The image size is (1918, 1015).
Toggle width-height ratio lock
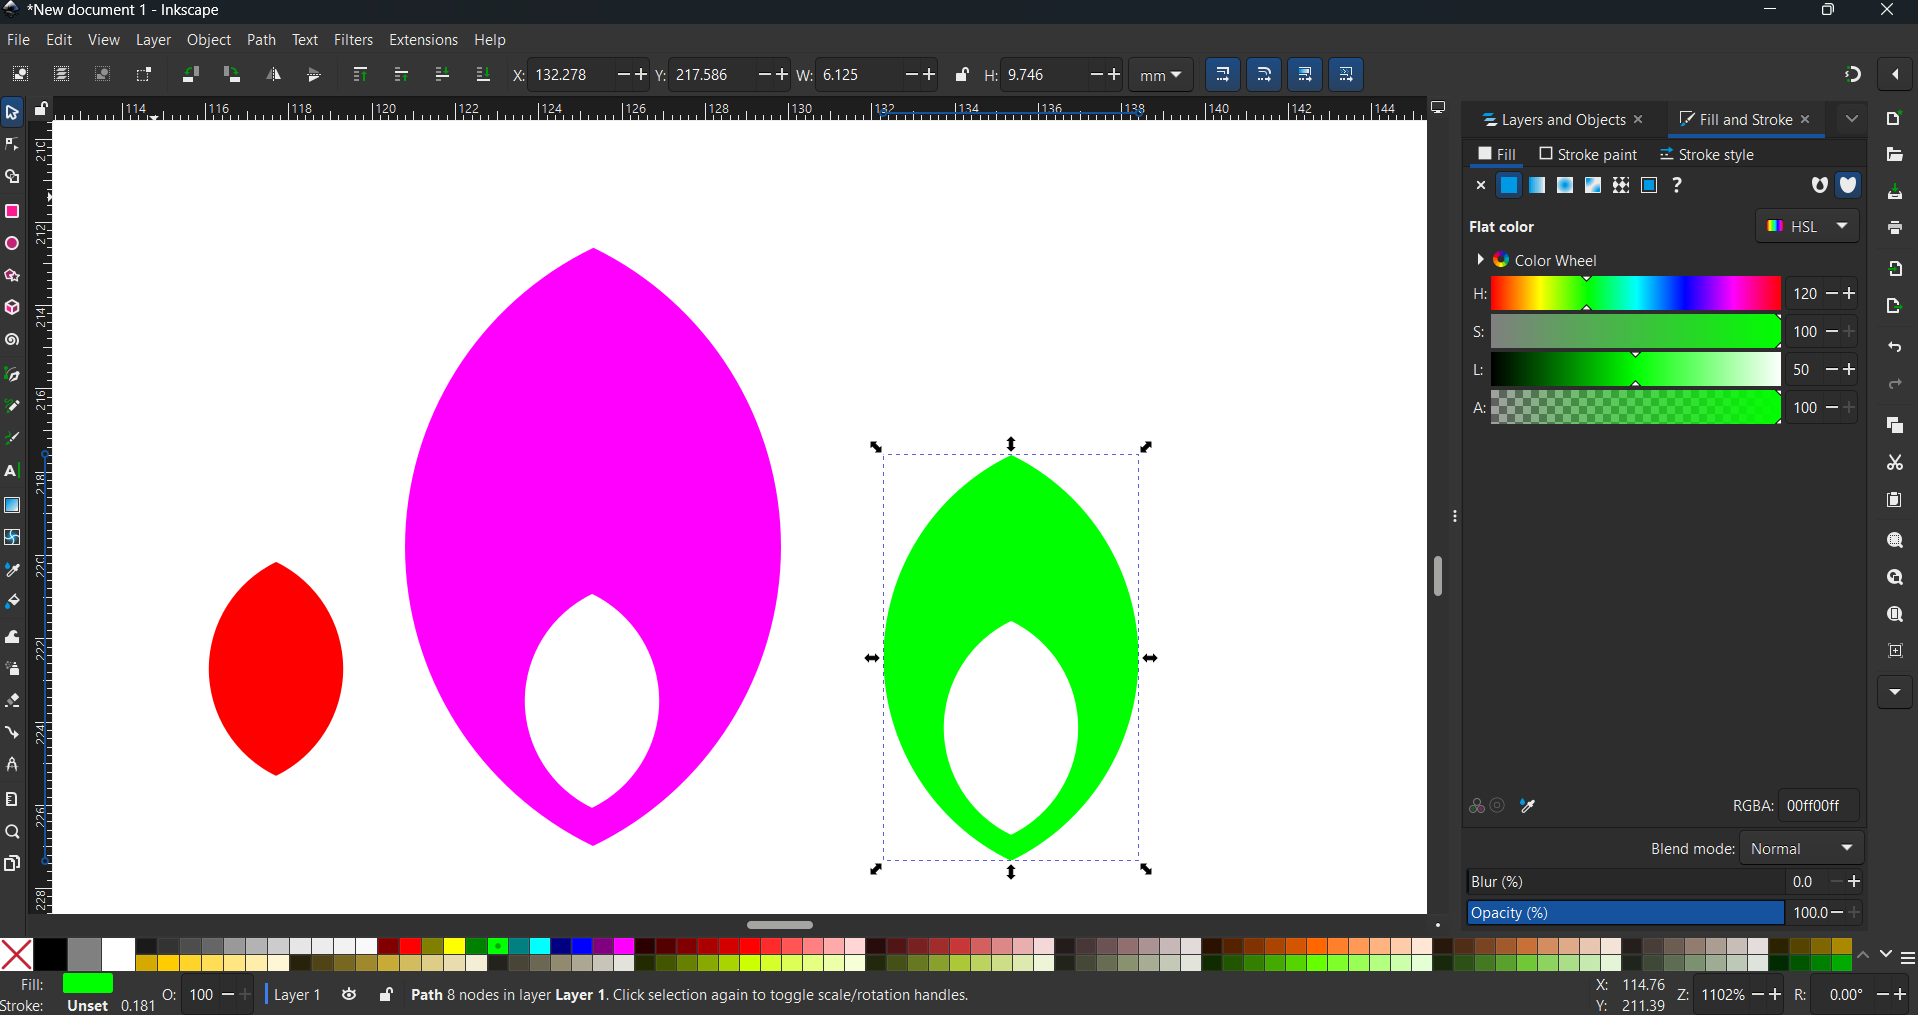pyautogui.click(x=962, y=74)
